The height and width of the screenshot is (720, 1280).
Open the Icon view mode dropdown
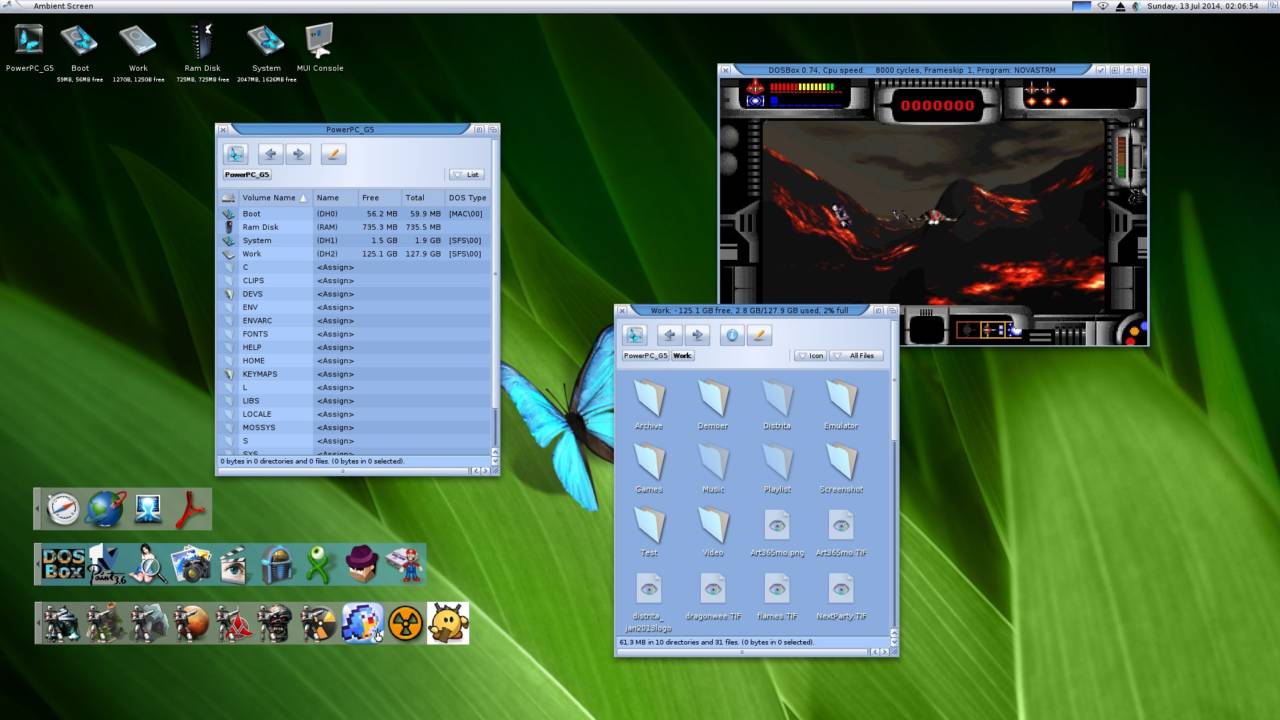tap(810, 355)
